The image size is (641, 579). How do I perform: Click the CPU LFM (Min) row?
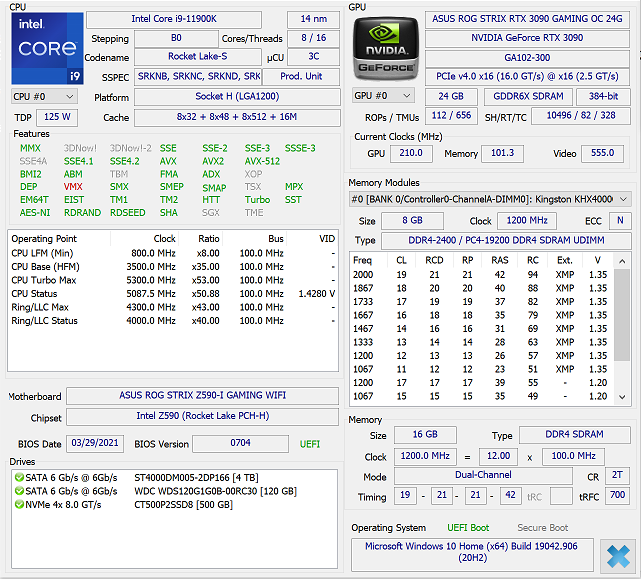point(173,254)
